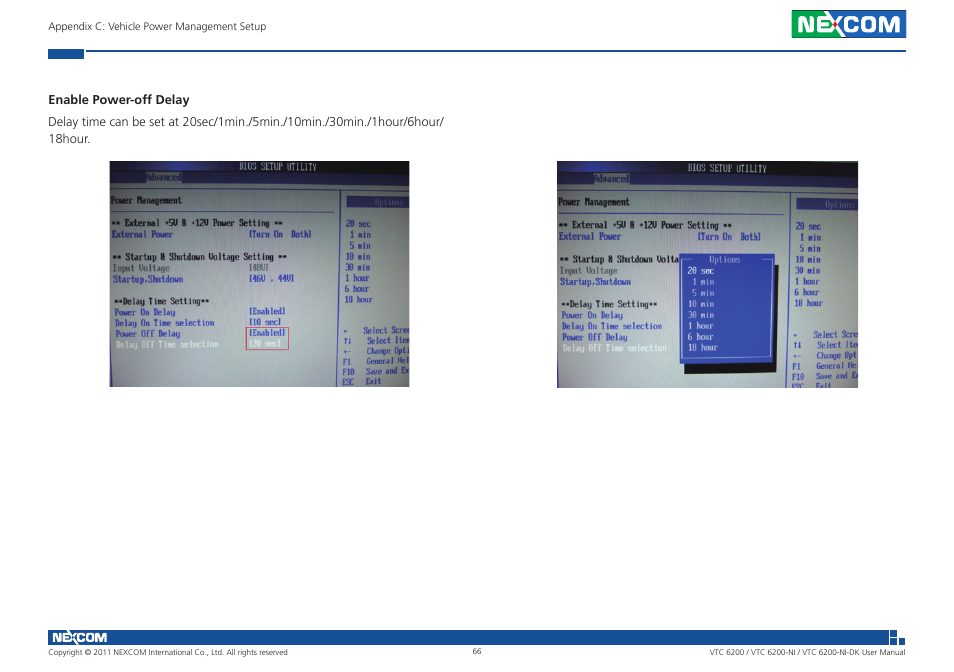954x672 pixels.
Task: Click "18 hour" in left BIOS help panel
Action: tap(359, 300)
